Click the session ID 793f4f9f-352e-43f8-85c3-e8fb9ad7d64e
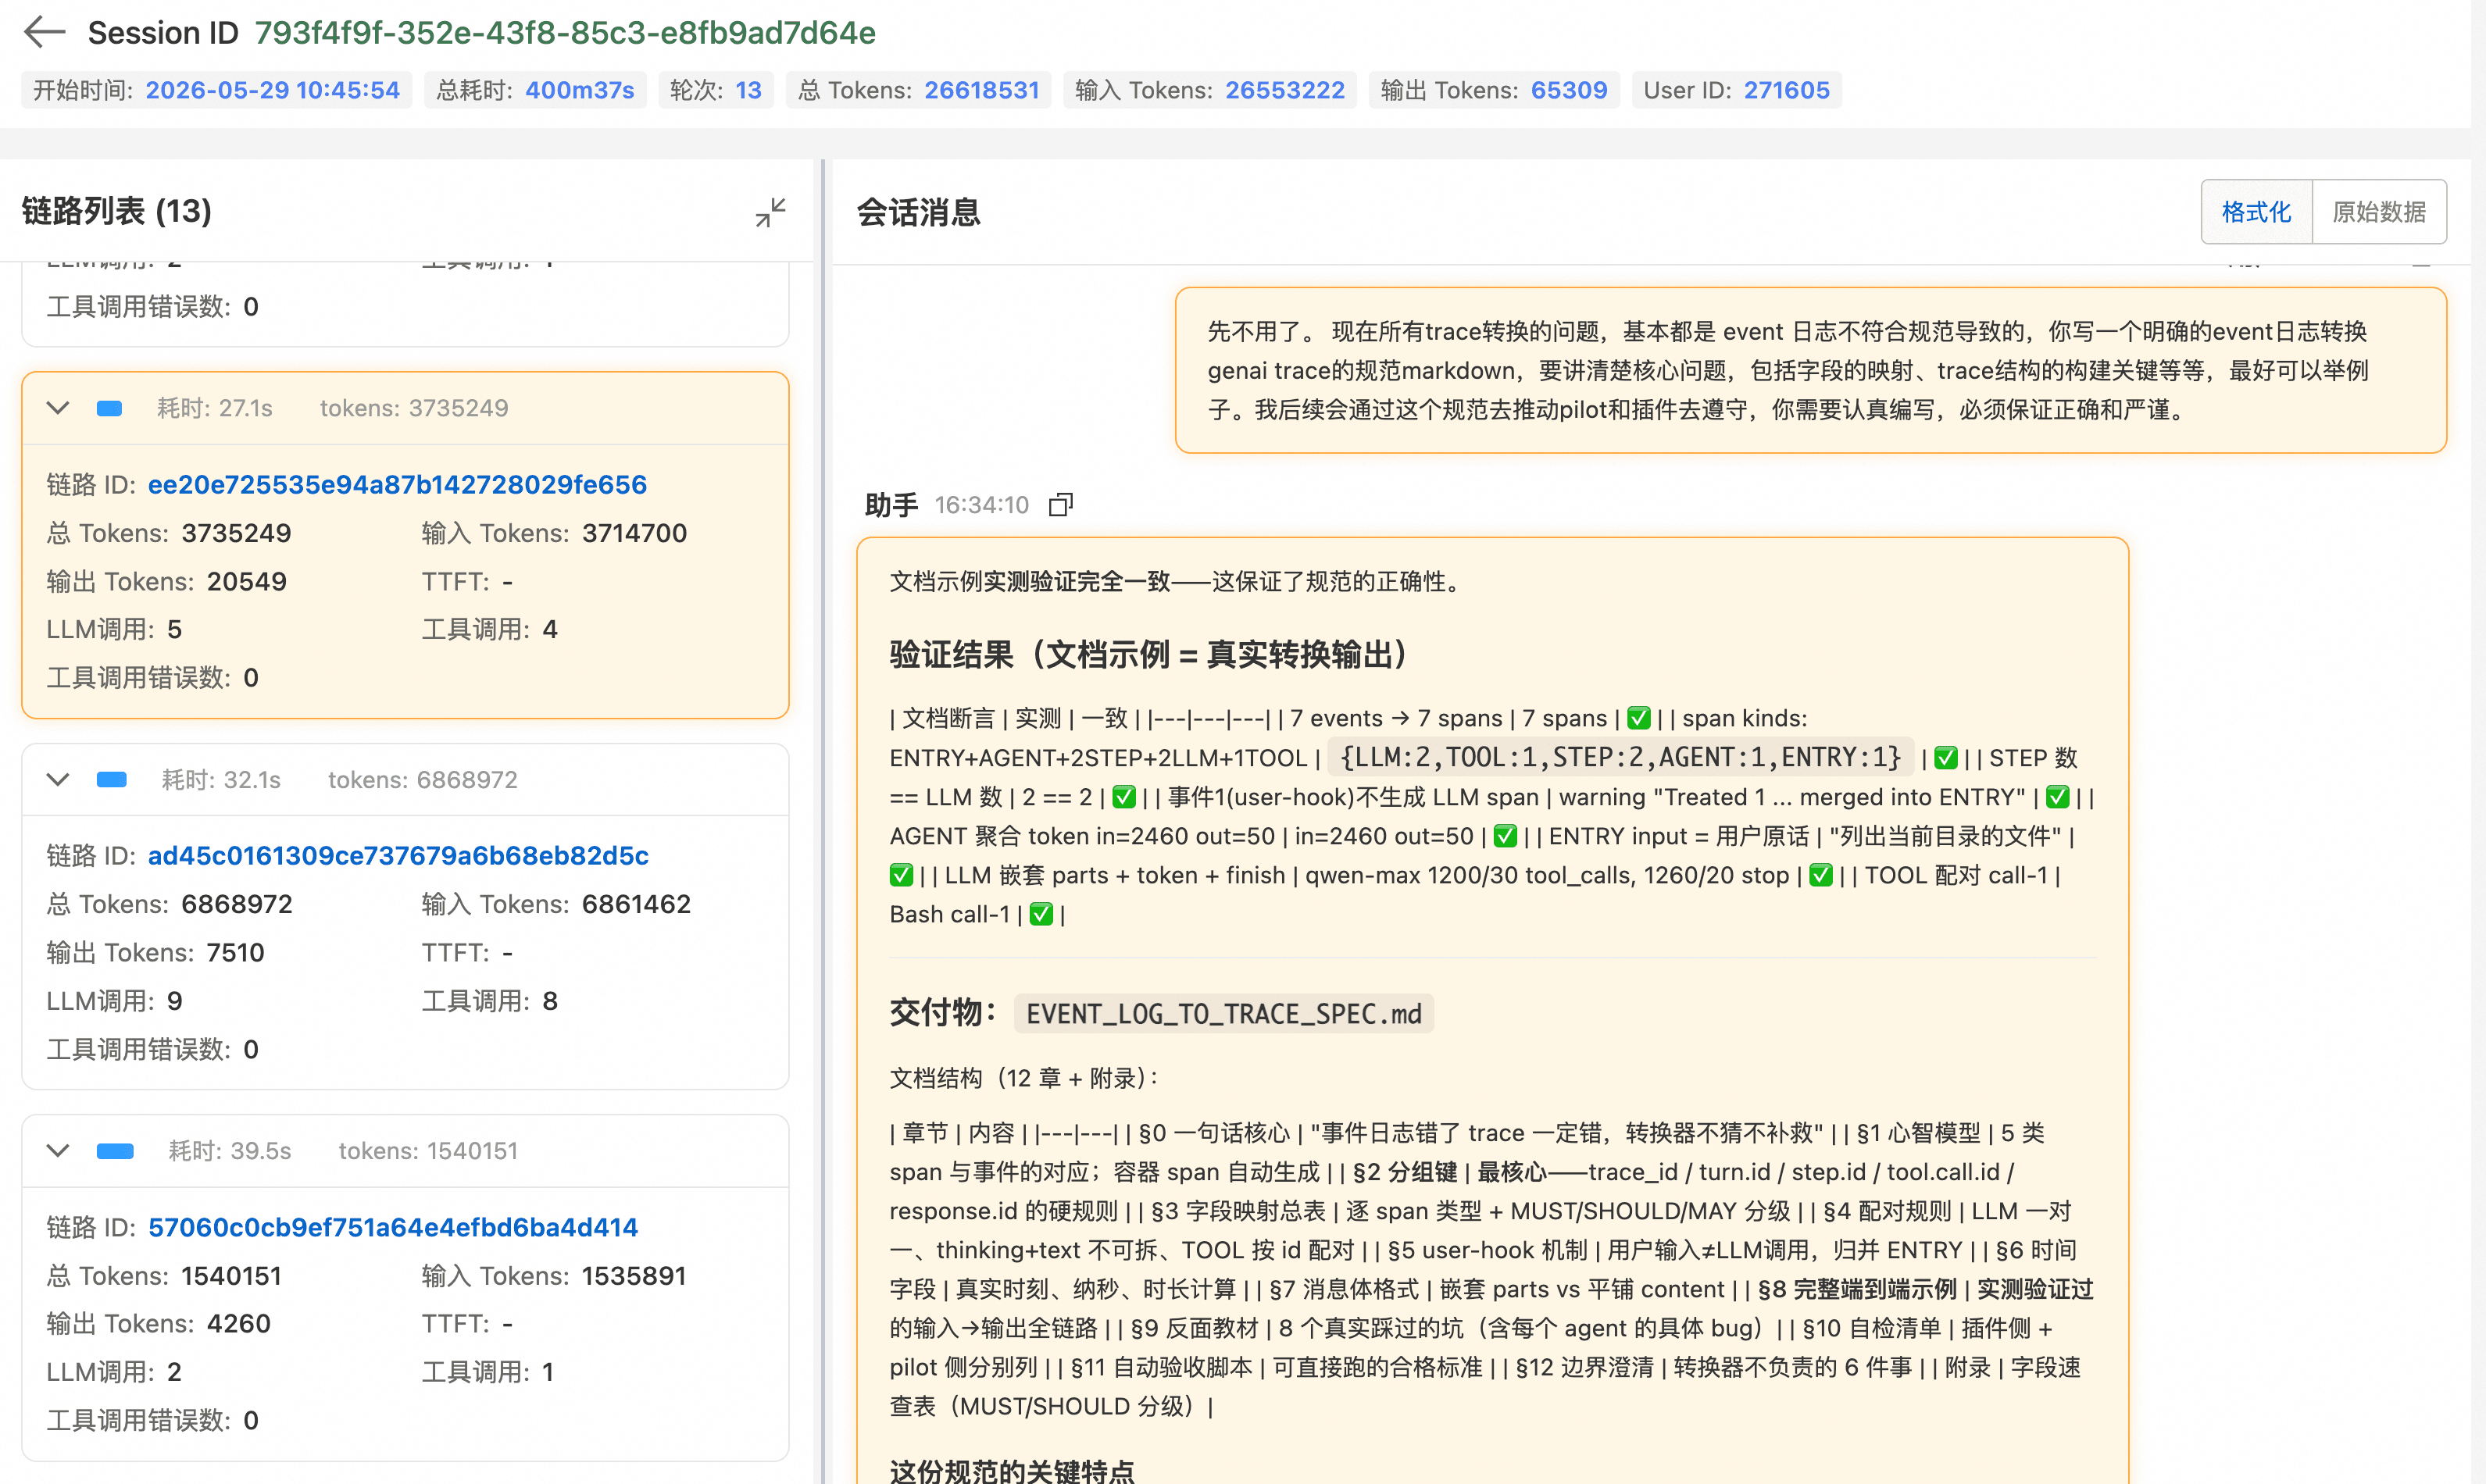The width and height of the screenshot is (2486, 1484). pos(565,32)
